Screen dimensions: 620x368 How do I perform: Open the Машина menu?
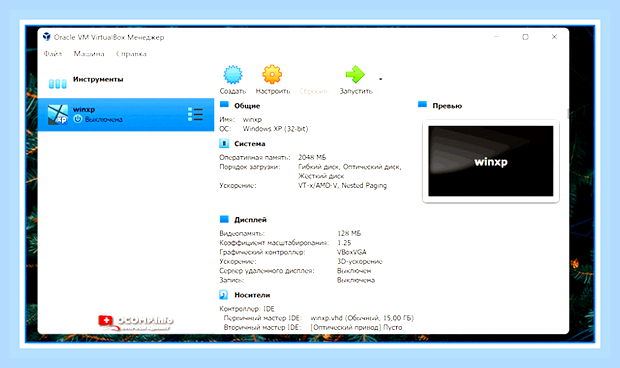89,54
